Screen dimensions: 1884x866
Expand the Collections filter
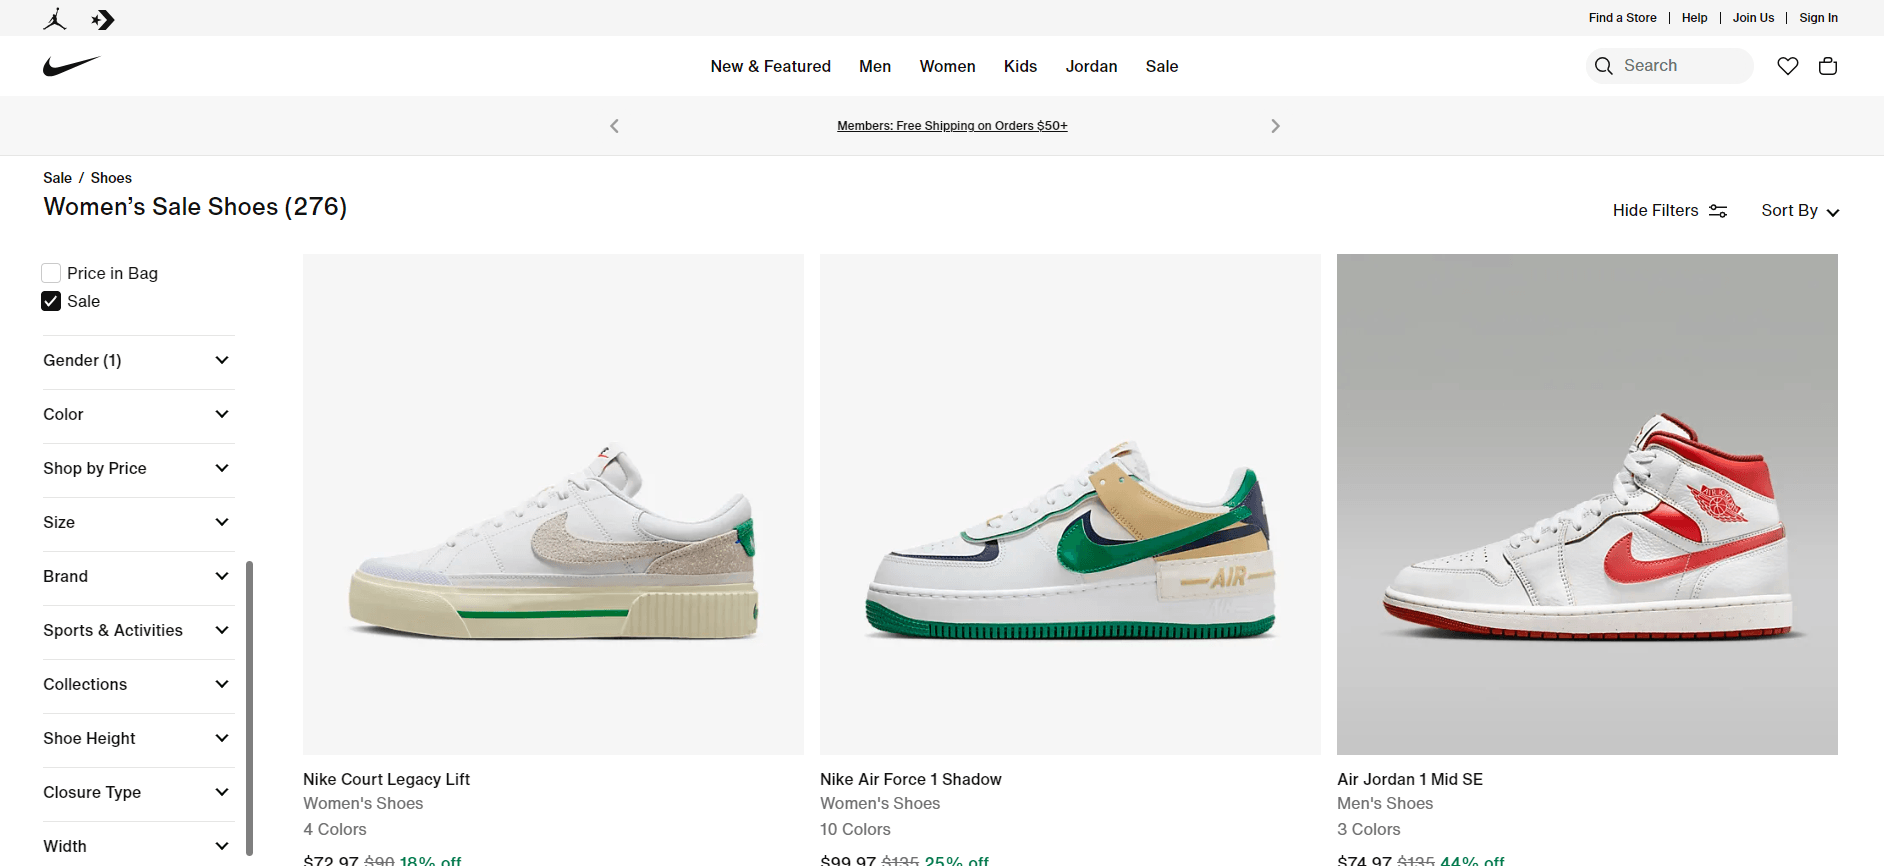pos(138,684)
